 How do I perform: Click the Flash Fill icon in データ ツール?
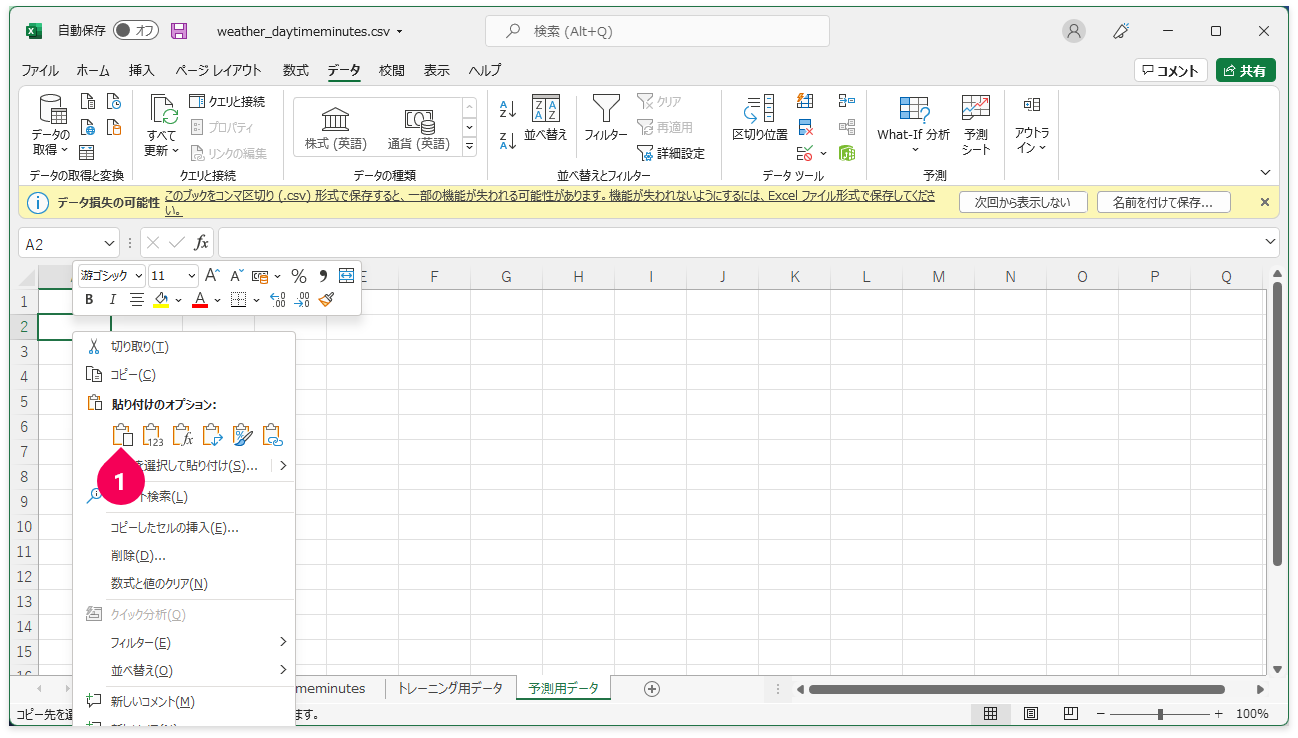pos(805,100)
